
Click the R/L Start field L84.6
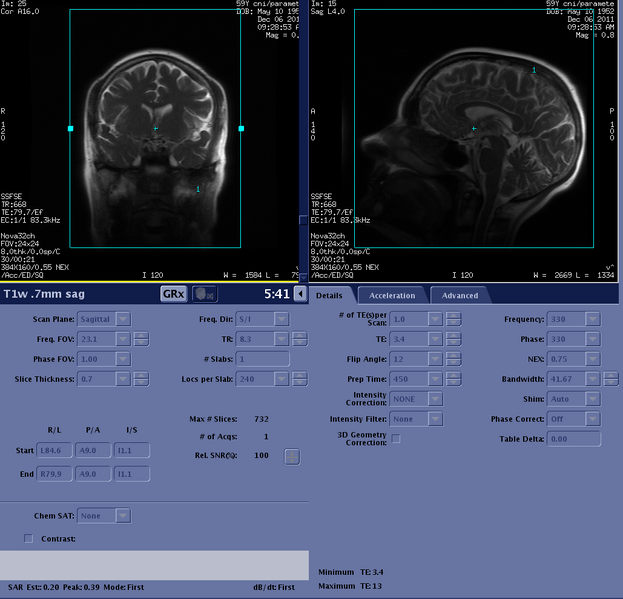click(54, 450)
